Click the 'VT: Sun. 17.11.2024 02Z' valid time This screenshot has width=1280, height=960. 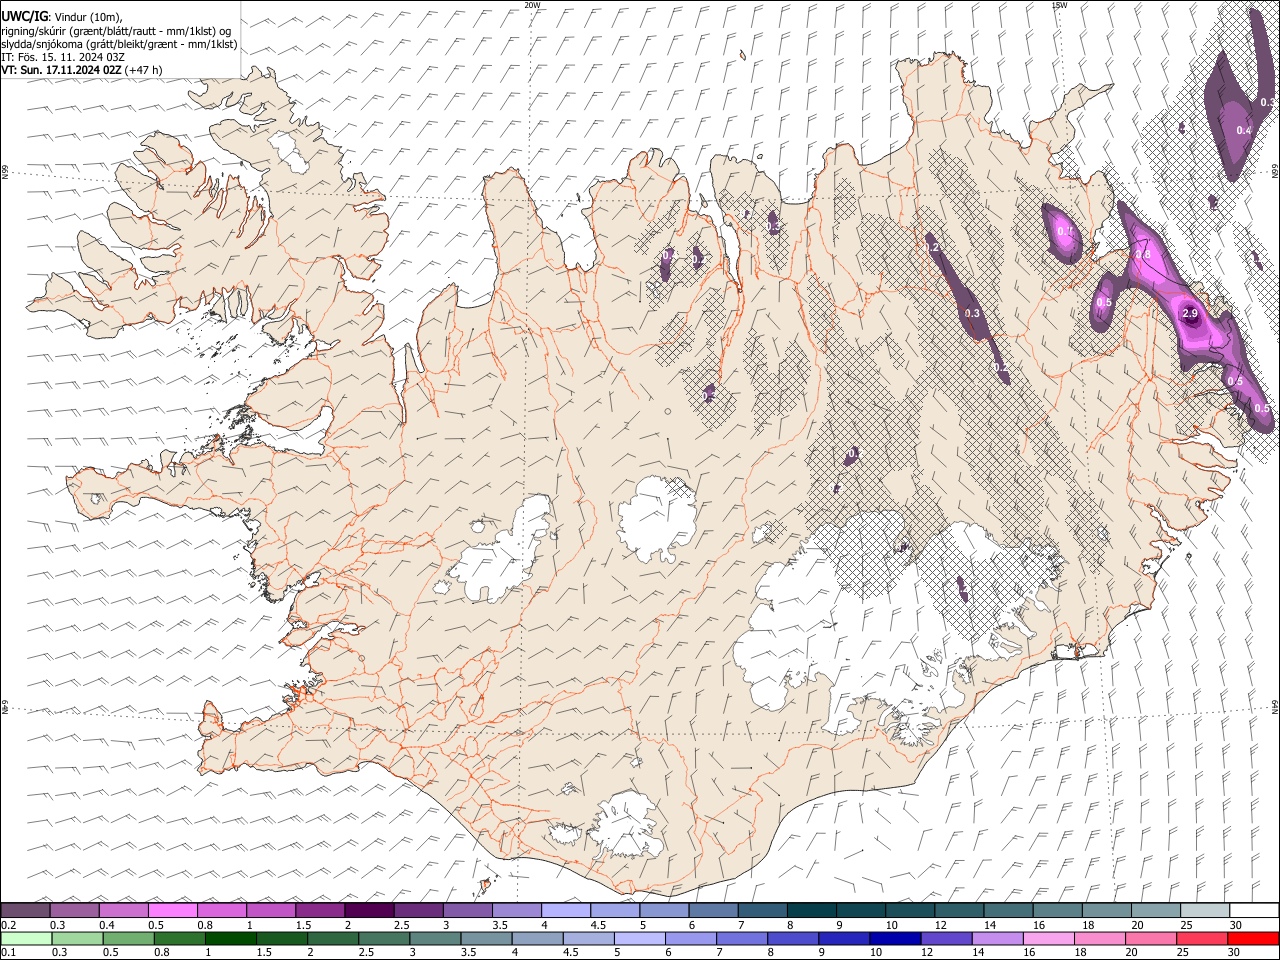pos(61,70)
